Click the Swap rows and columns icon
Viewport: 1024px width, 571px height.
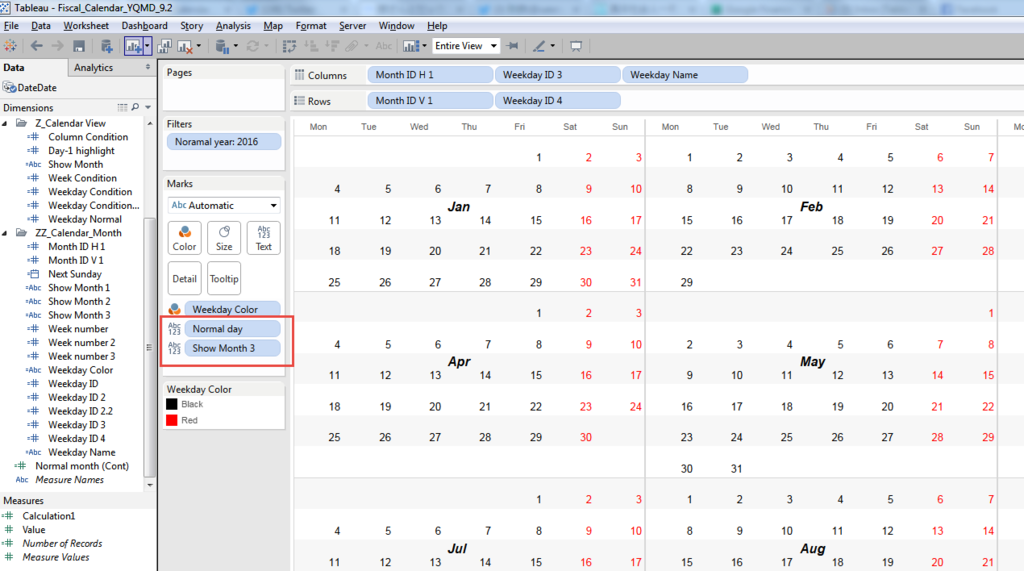(289, 46)
